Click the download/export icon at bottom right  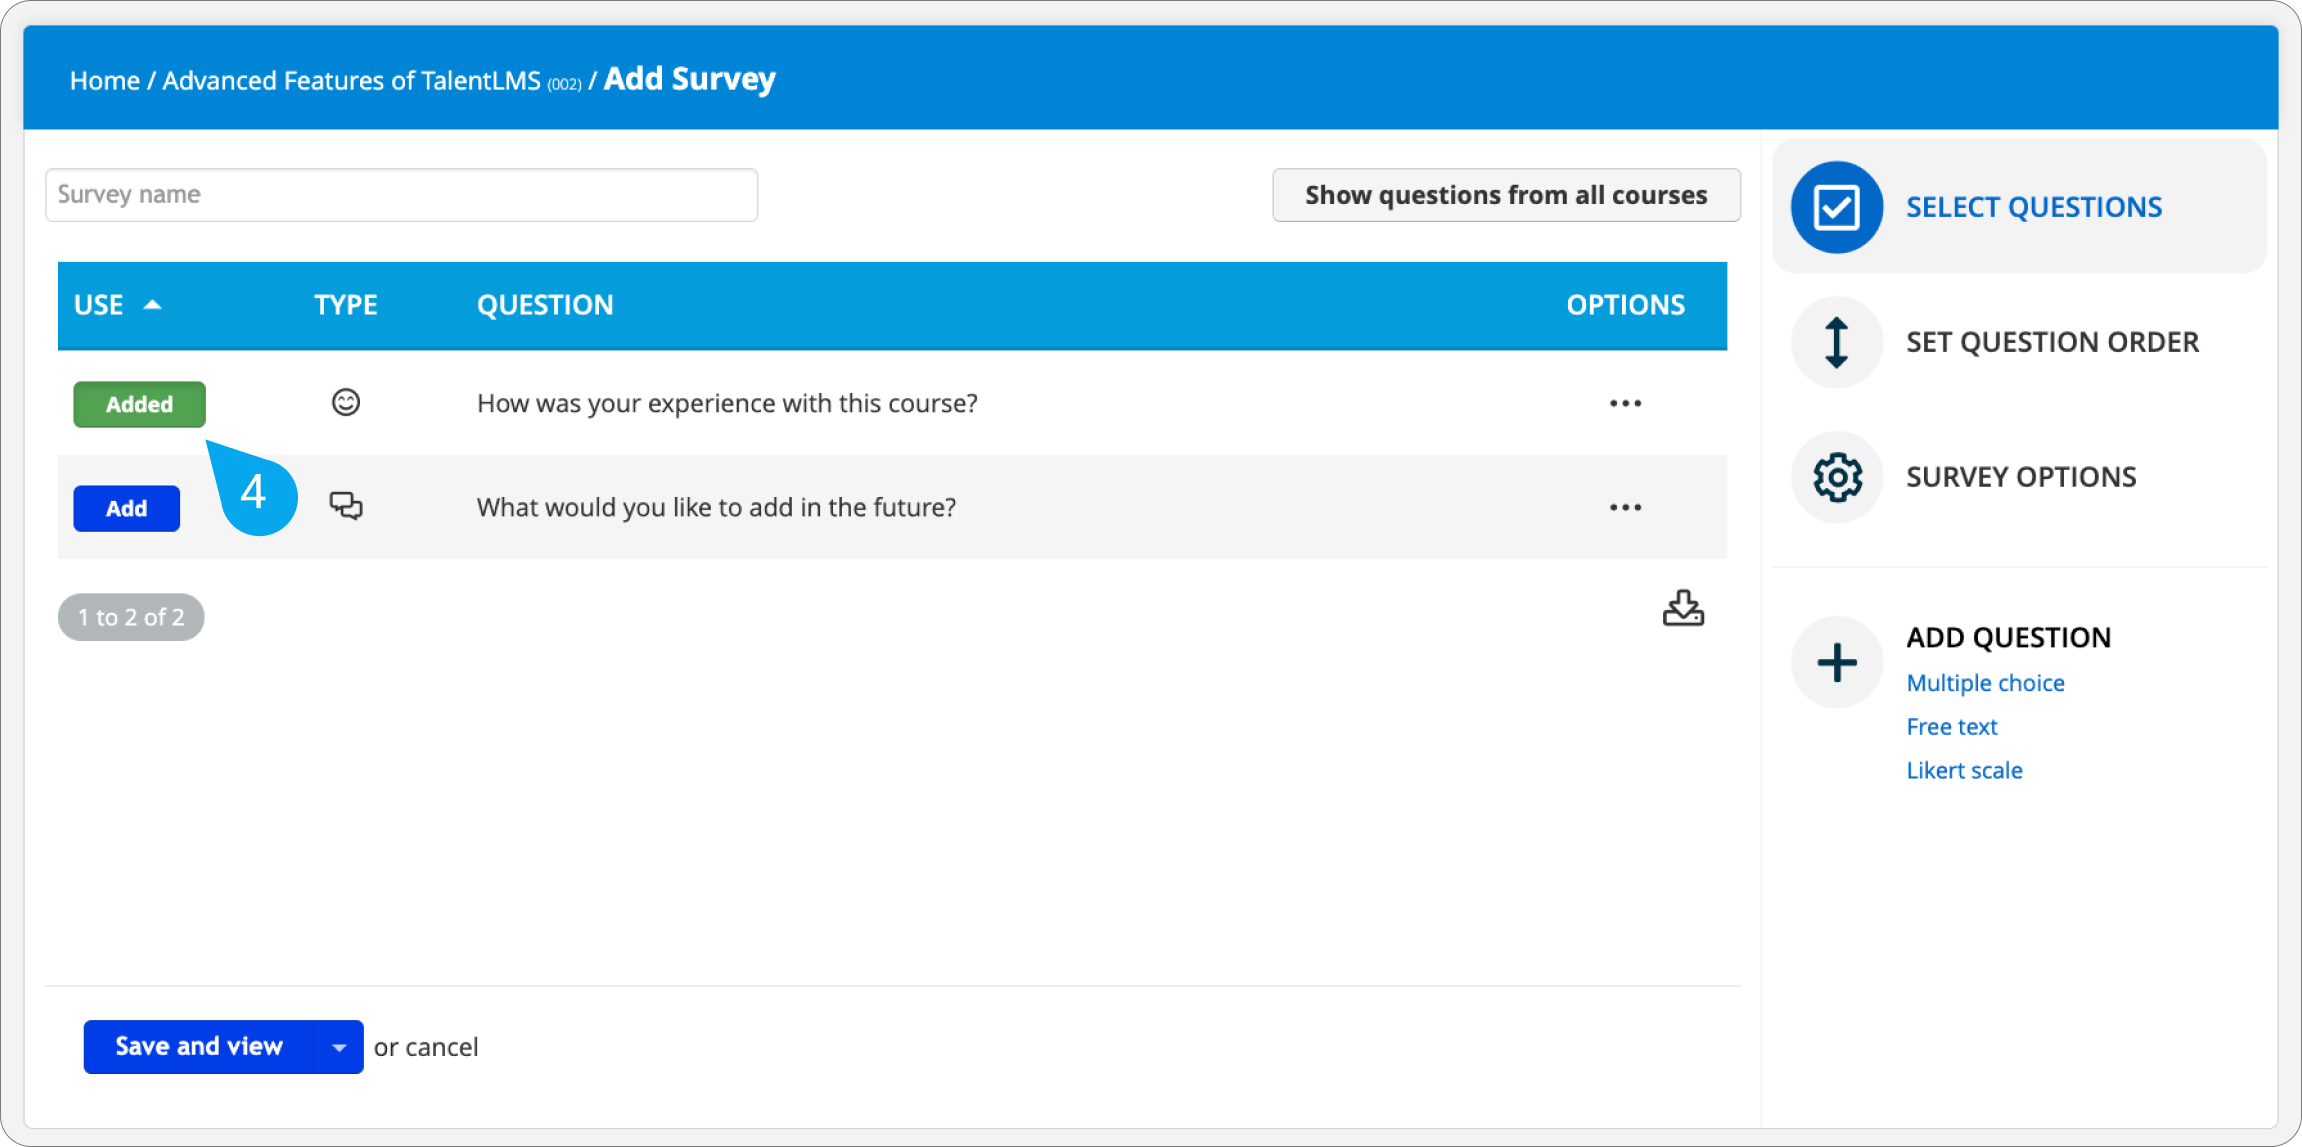tap(1682, 608)
